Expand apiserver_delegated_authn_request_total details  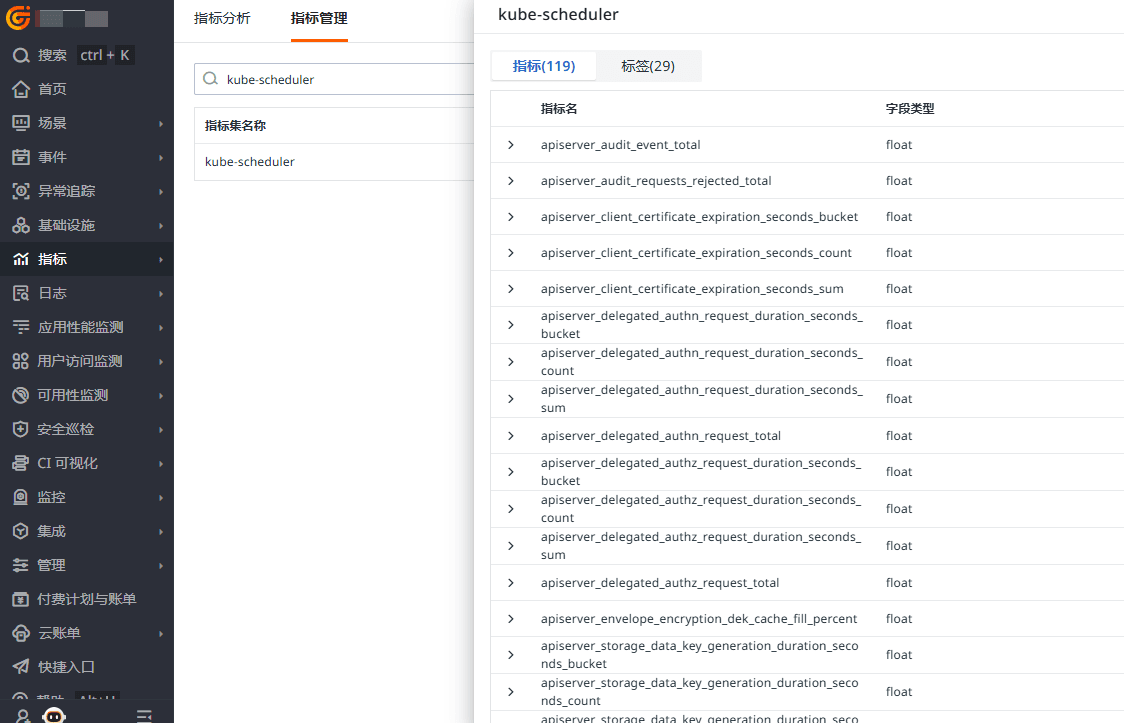click(511, 435)
